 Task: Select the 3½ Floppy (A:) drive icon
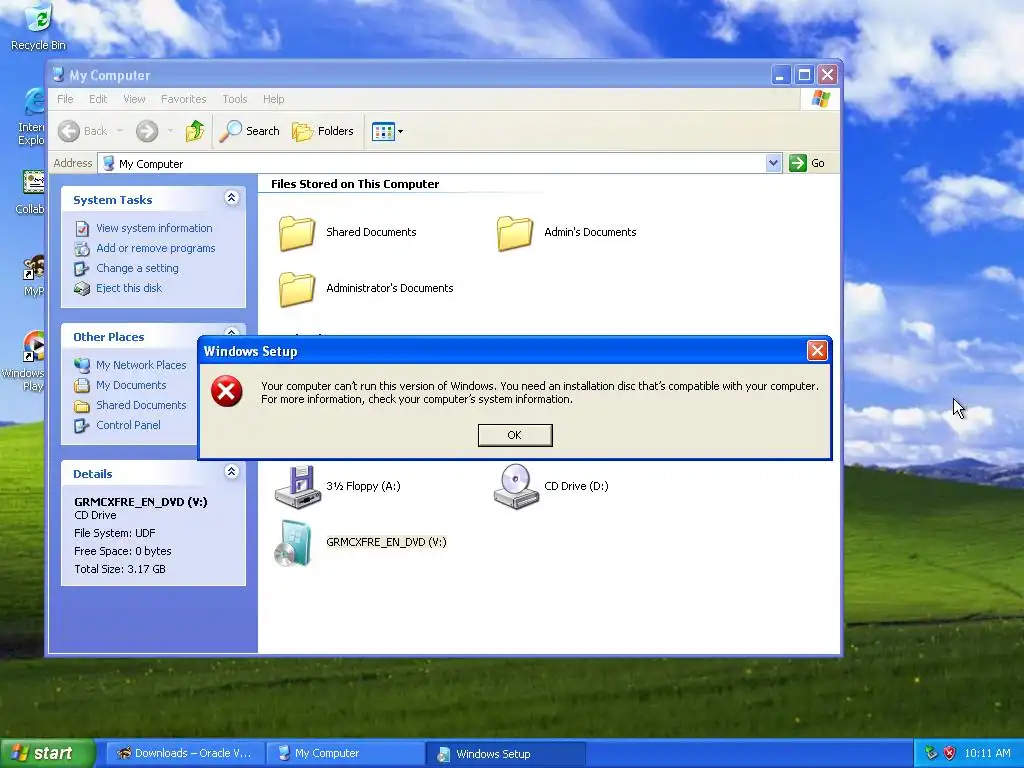(x=298, y=487)
